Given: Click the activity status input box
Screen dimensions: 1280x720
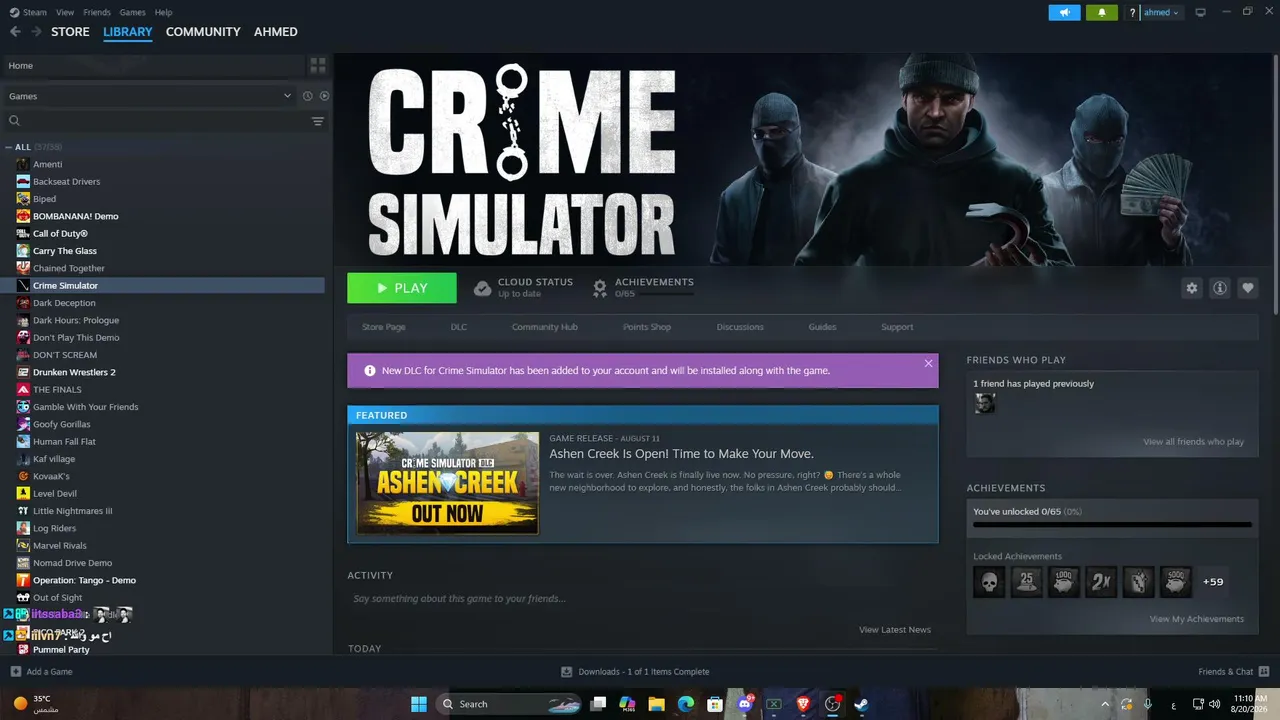Looking at the screenshot, I should click(x=642, y=599).
